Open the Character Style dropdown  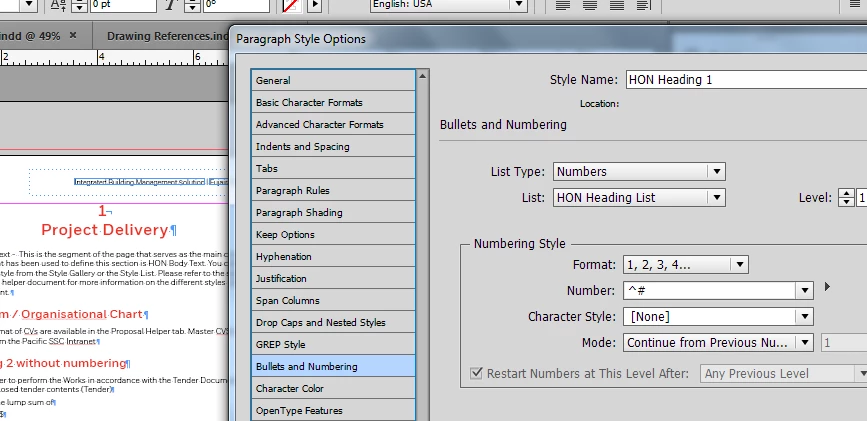(718, 316)
